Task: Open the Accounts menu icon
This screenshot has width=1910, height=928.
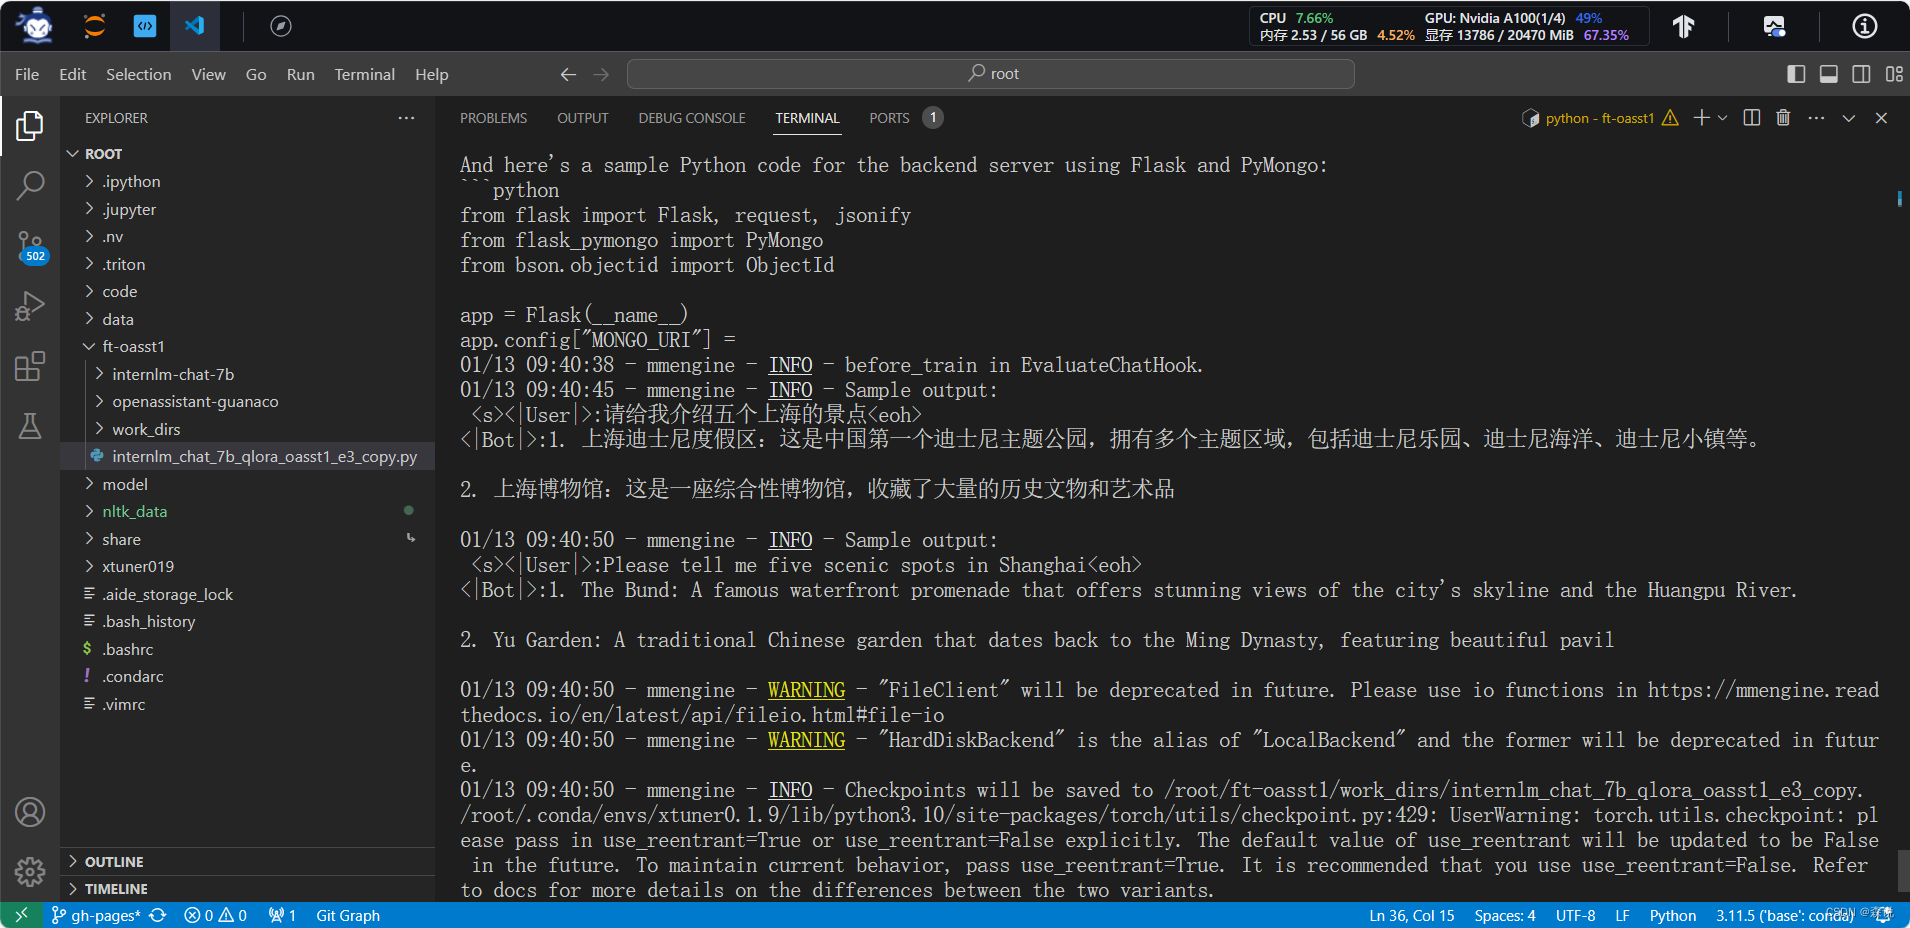Action: click(x=30, y=812)
